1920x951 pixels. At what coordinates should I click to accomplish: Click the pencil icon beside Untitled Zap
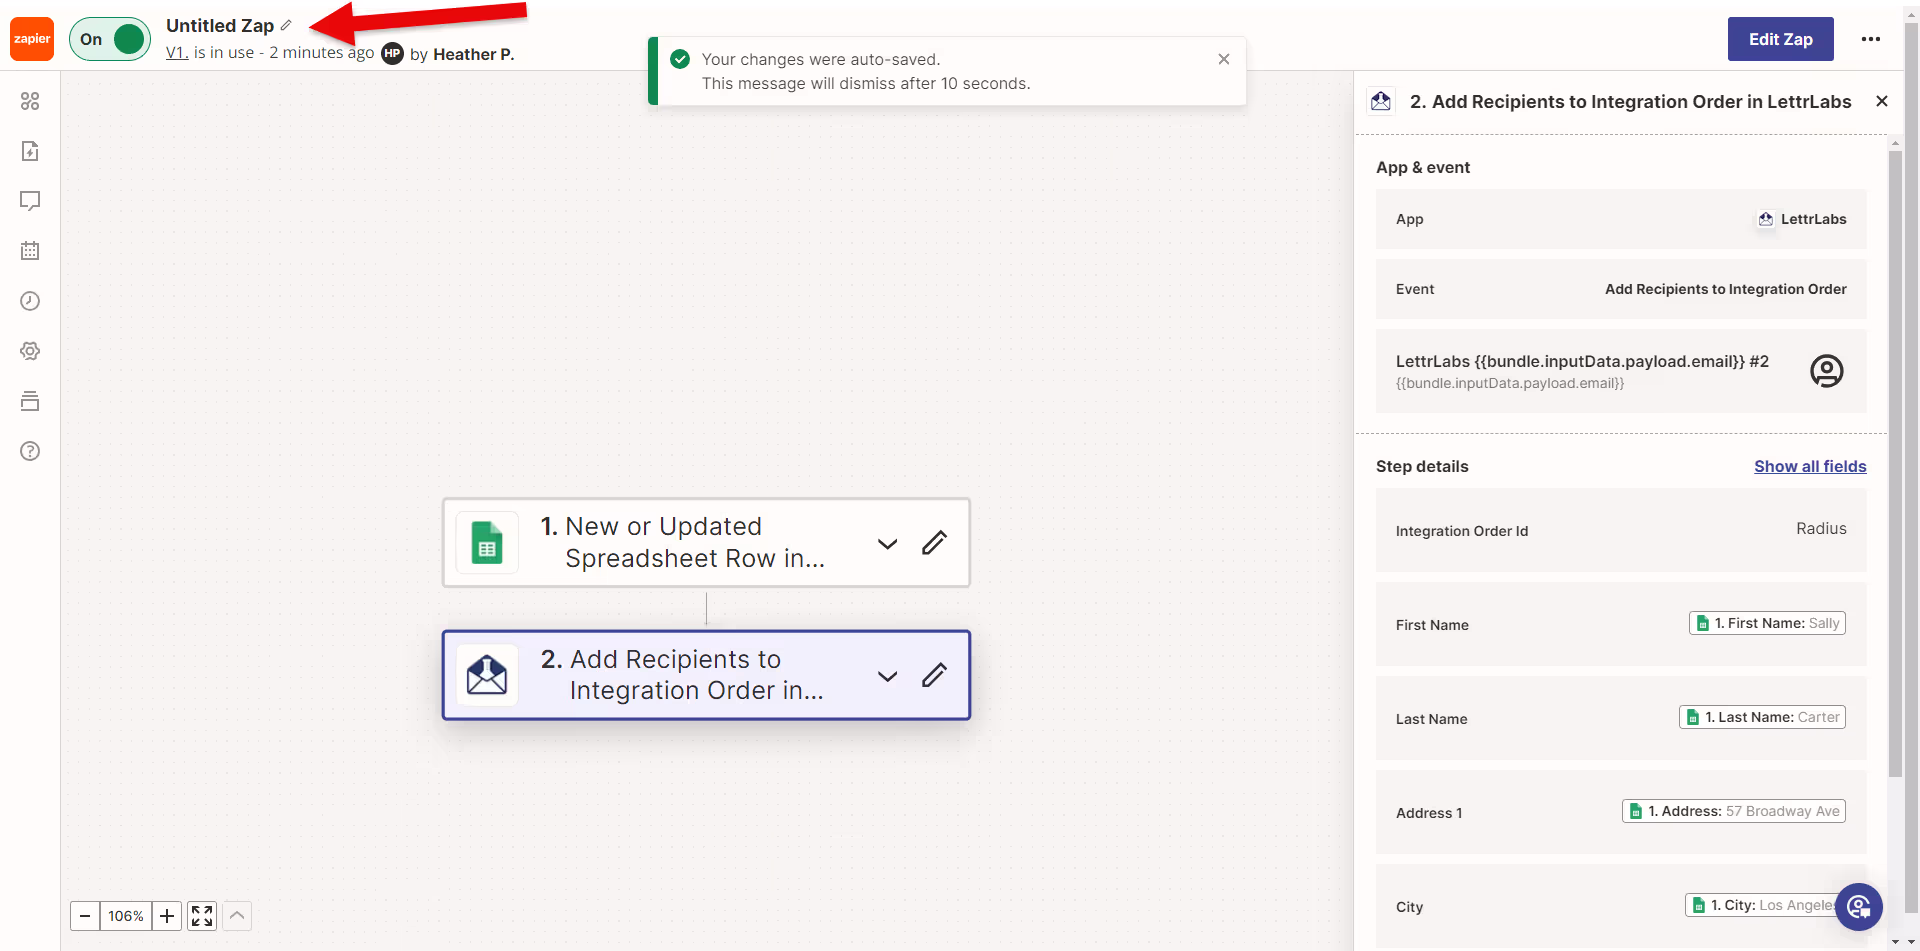286,25
